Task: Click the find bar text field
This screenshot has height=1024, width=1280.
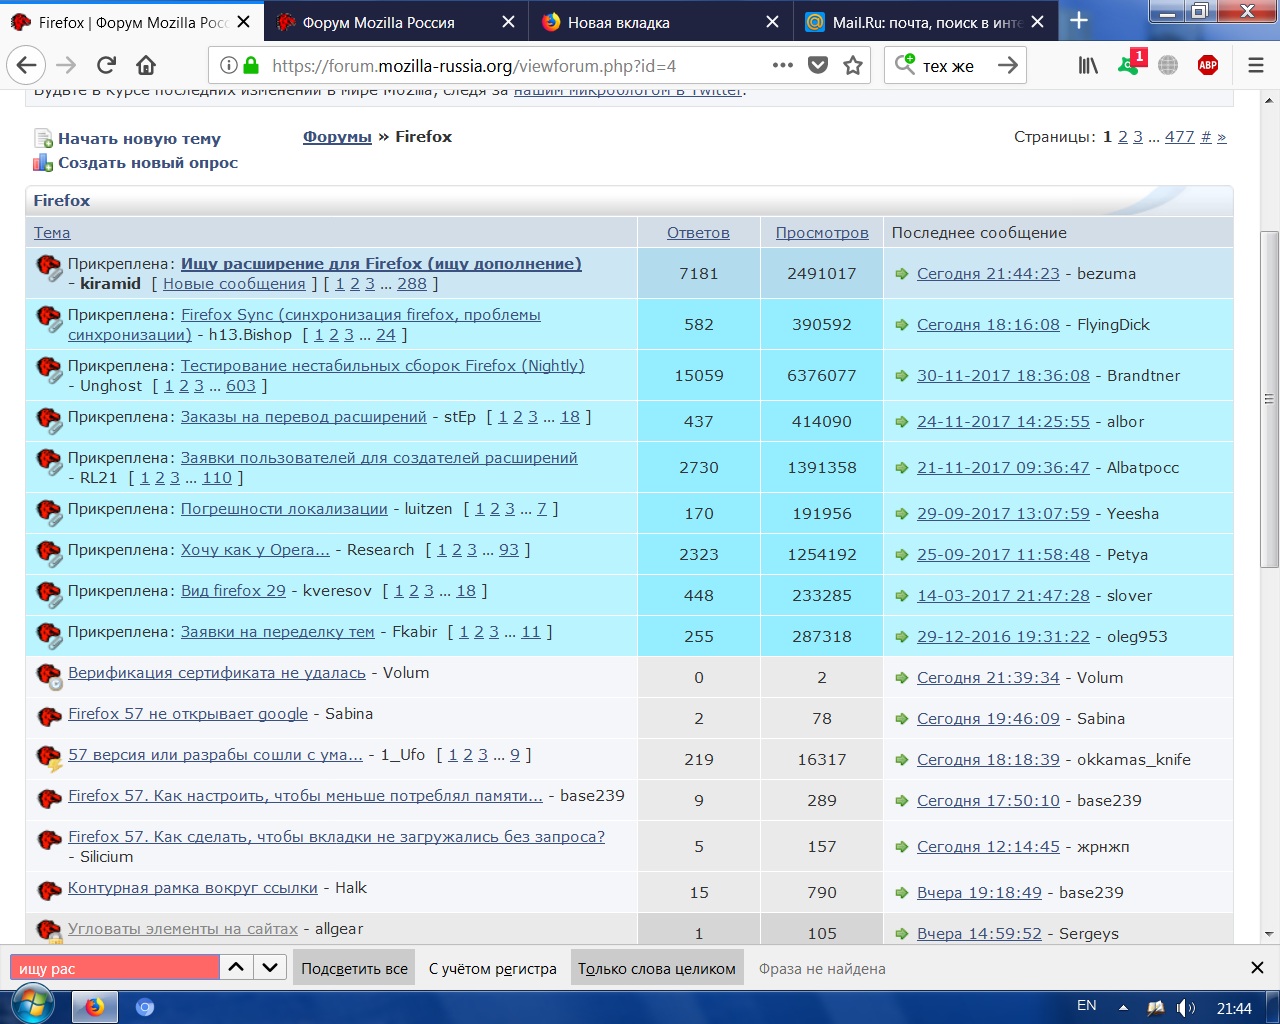Action: (114, 968)
